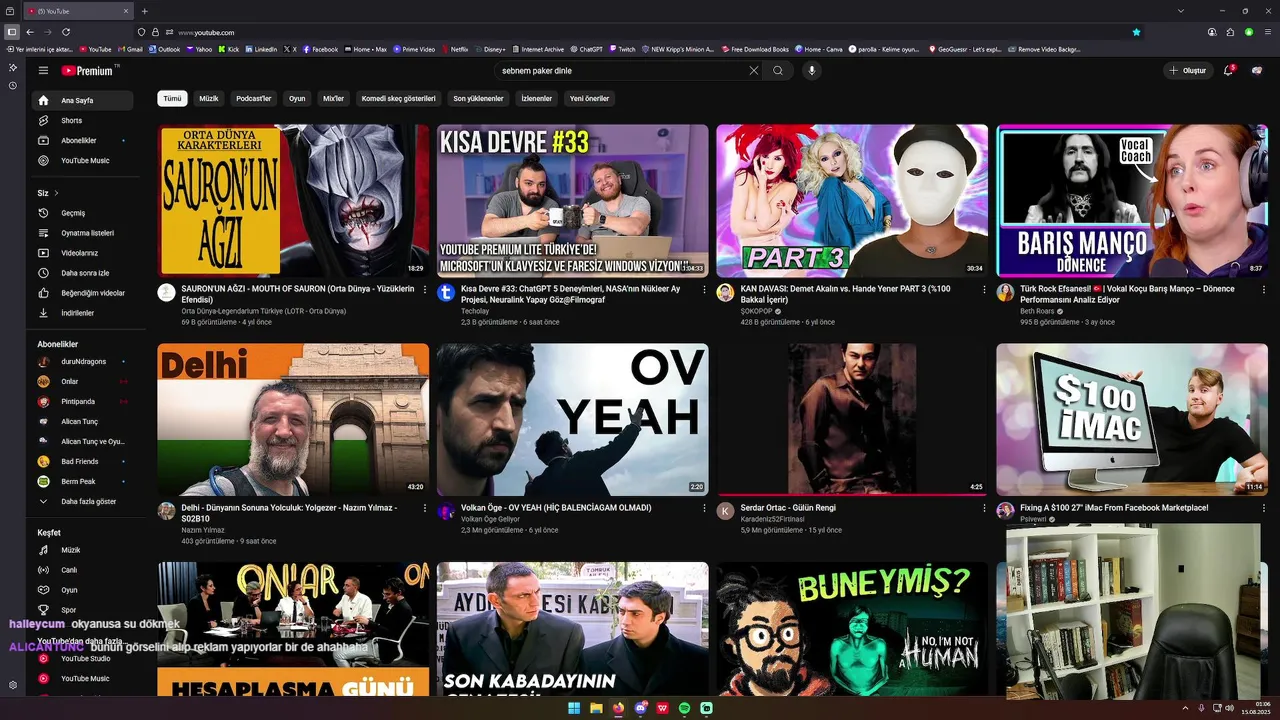Open Oynatma listeleri
This screenshot has width=1280, height=720.
tap(82, 233)
